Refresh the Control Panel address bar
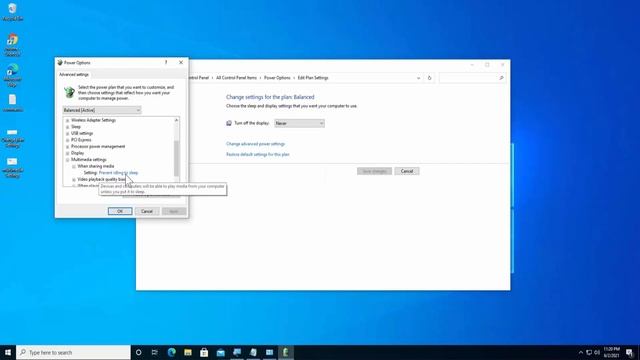640x360 pixels. click(x=429, y=78)
